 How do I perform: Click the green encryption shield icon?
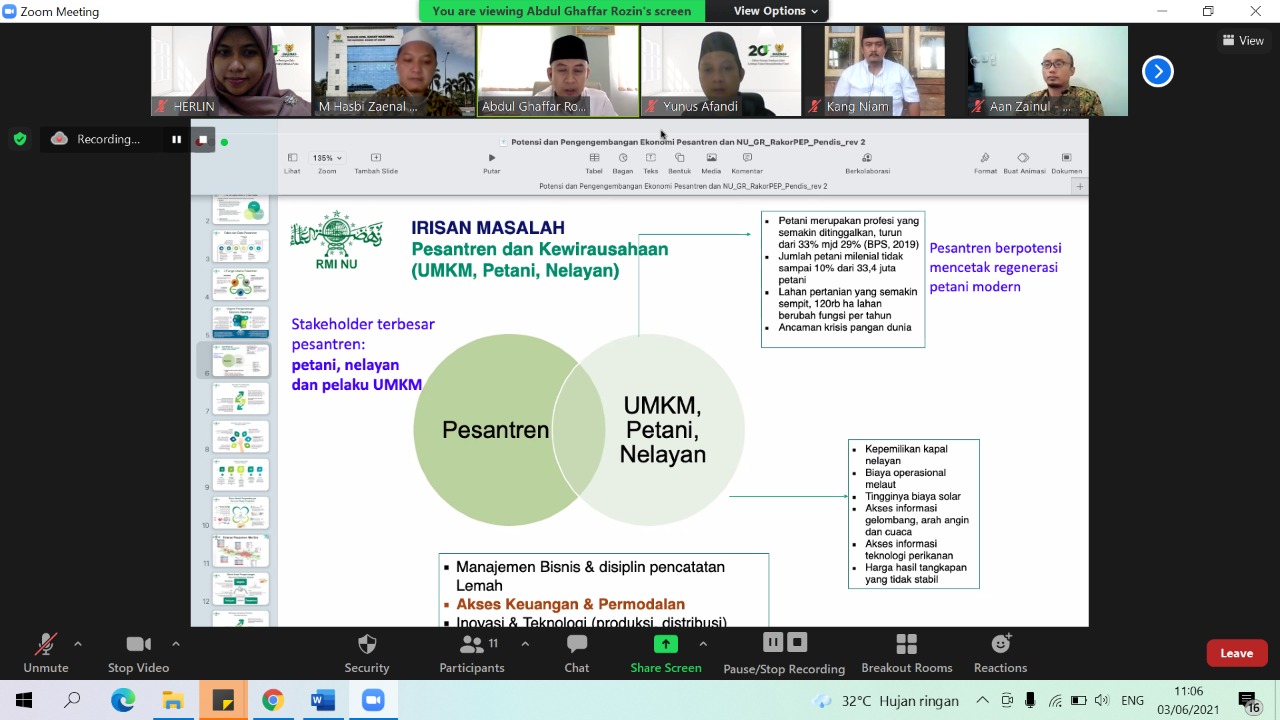click(20, 139)
